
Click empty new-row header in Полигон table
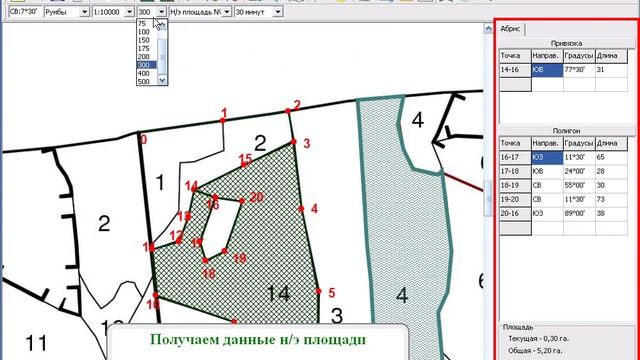[x=516, y=228]
